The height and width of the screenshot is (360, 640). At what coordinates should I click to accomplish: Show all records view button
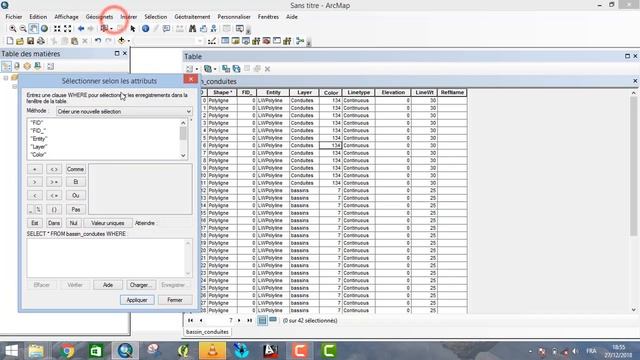(x=262, y=320)
